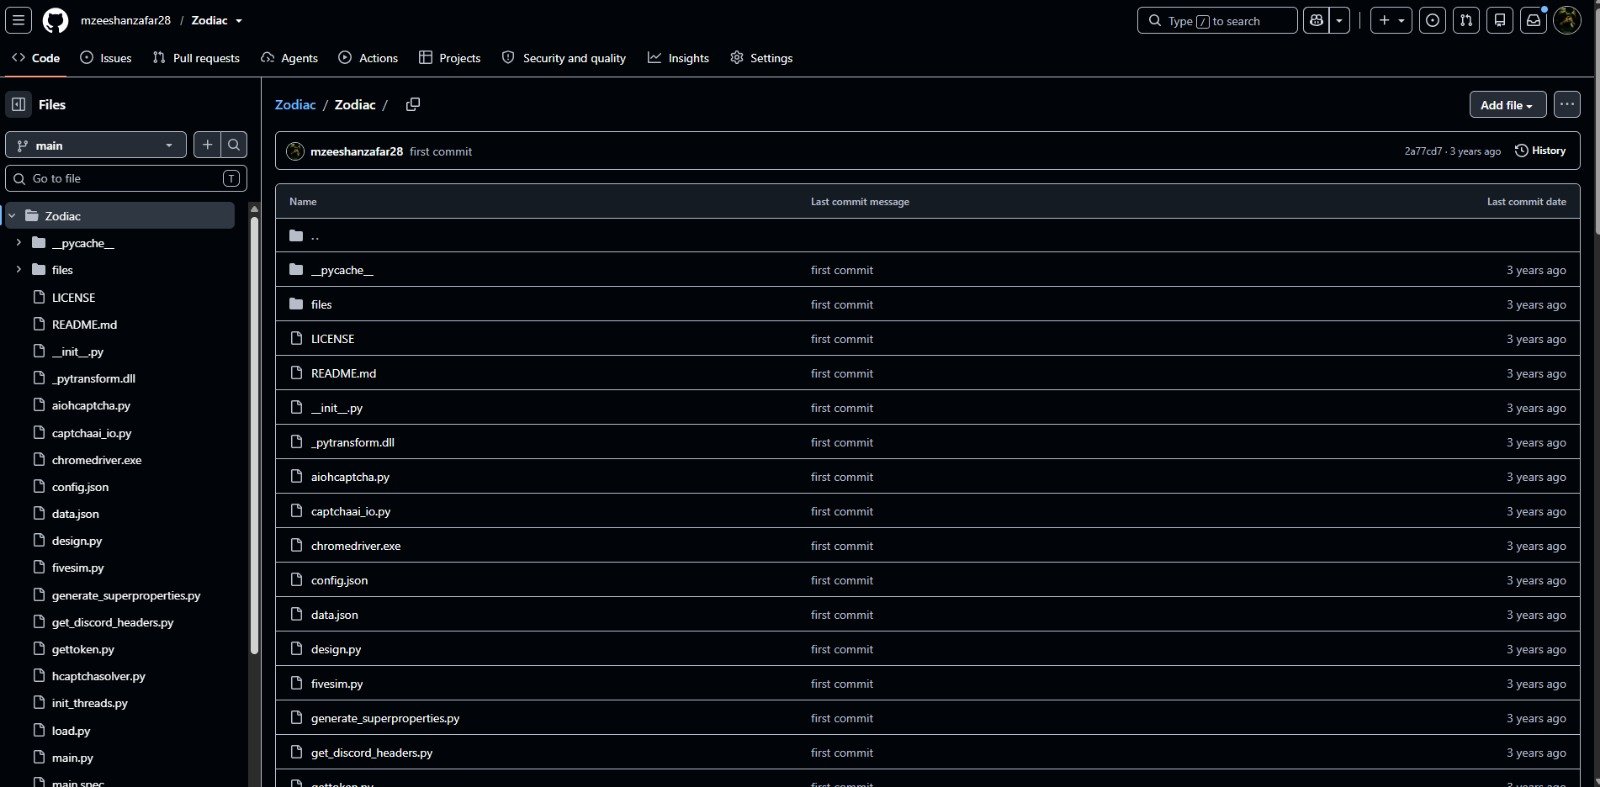Open the repositories icon in the header
This screenshot has height=787, width=1600.
pyautogui.click(x=1500, y=20)
